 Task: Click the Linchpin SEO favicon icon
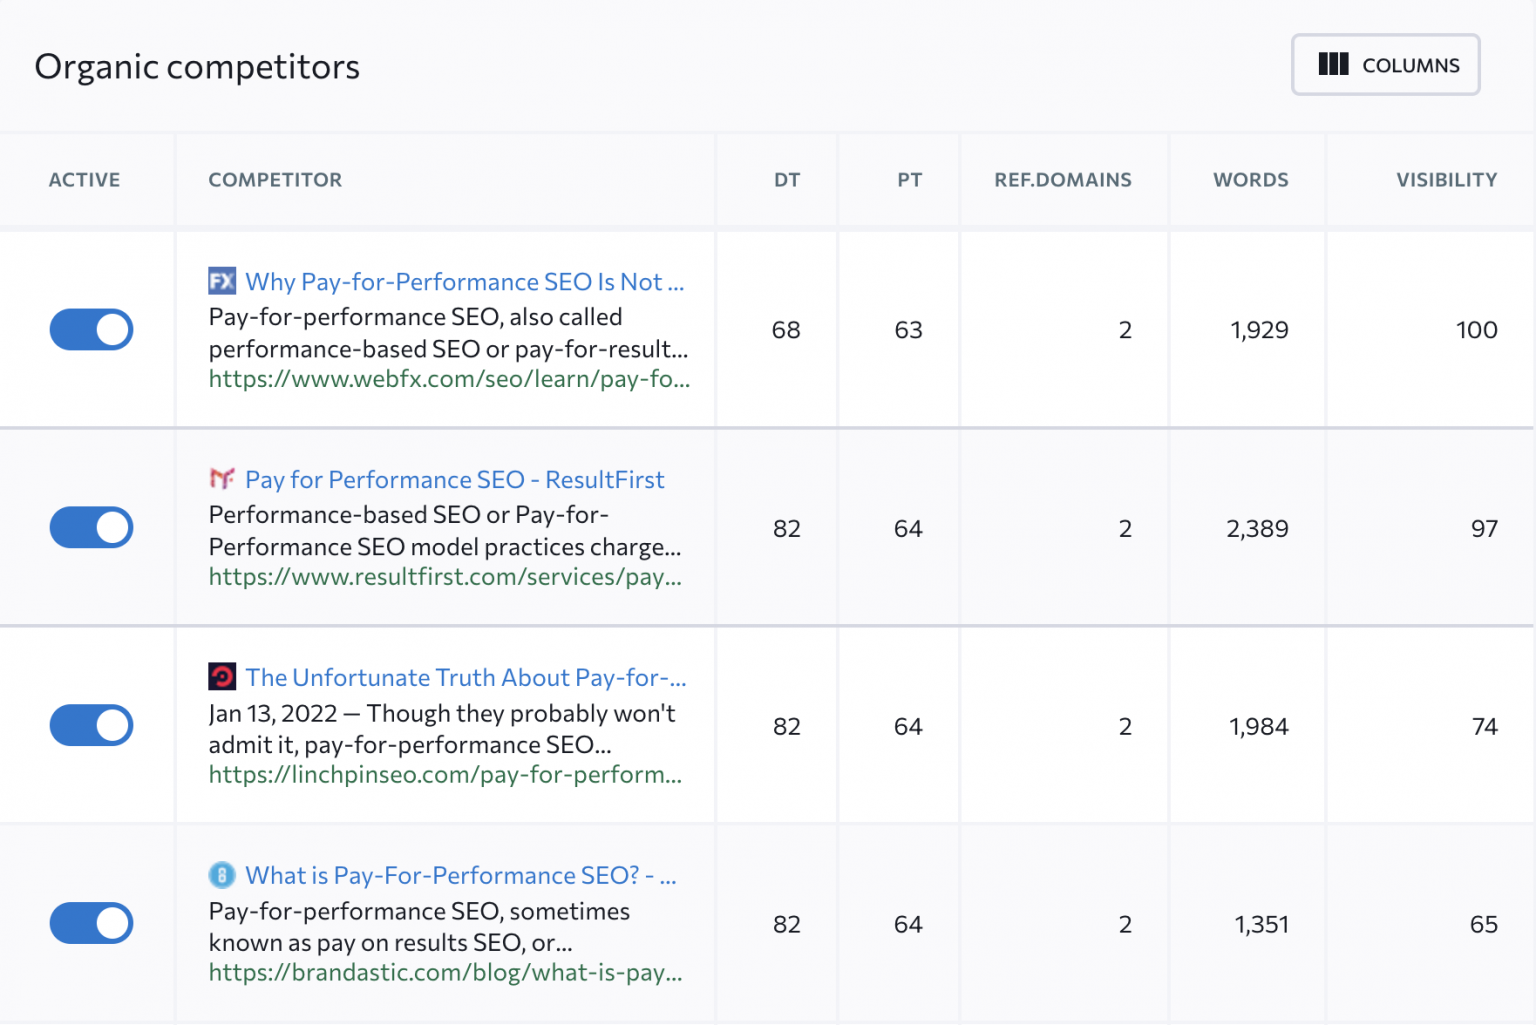[222, 676]
